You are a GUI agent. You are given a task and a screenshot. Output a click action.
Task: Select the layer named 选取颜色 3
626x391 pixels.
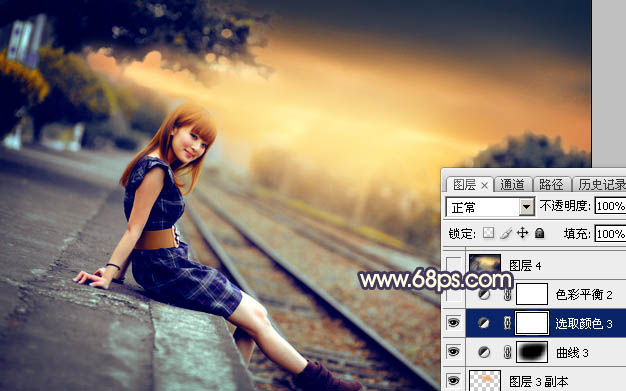click(x=584, y=324)
